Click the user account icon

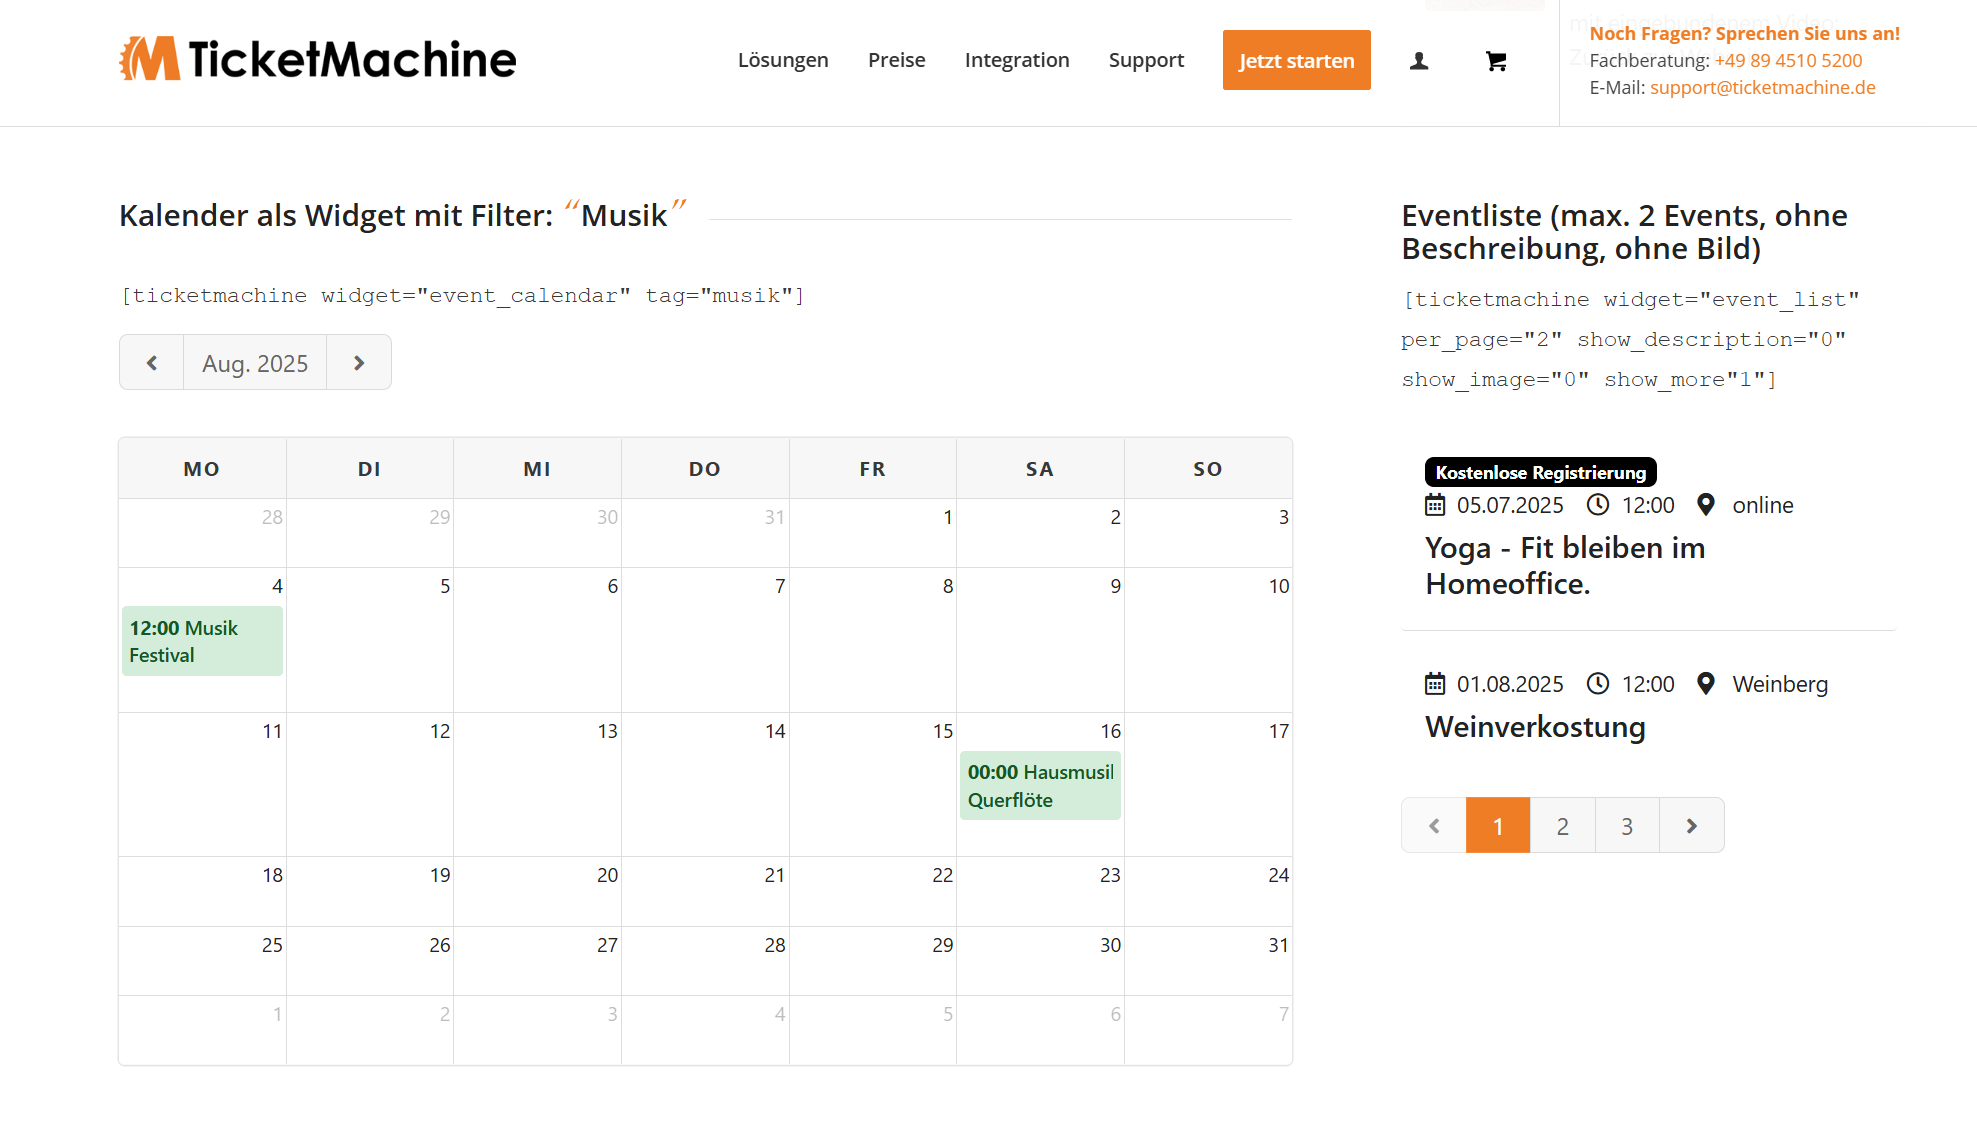[x=1418, y=61]
